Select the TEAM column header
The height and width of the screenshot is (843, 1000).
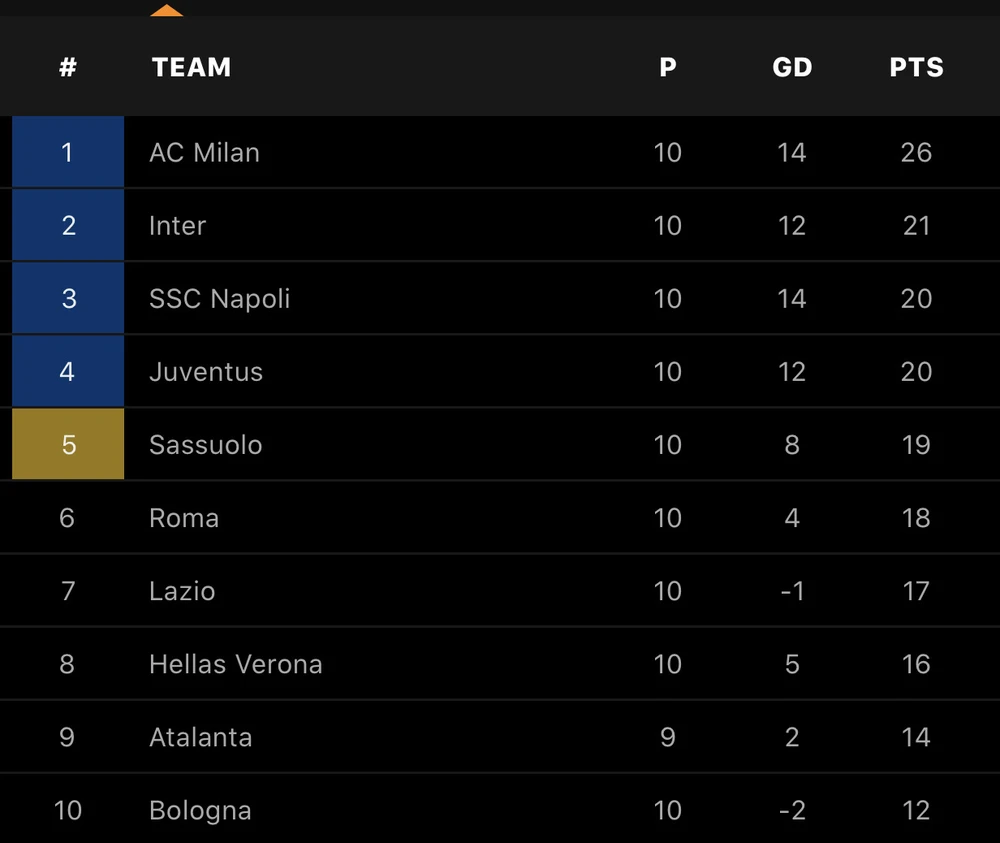[x=191, y=67]
